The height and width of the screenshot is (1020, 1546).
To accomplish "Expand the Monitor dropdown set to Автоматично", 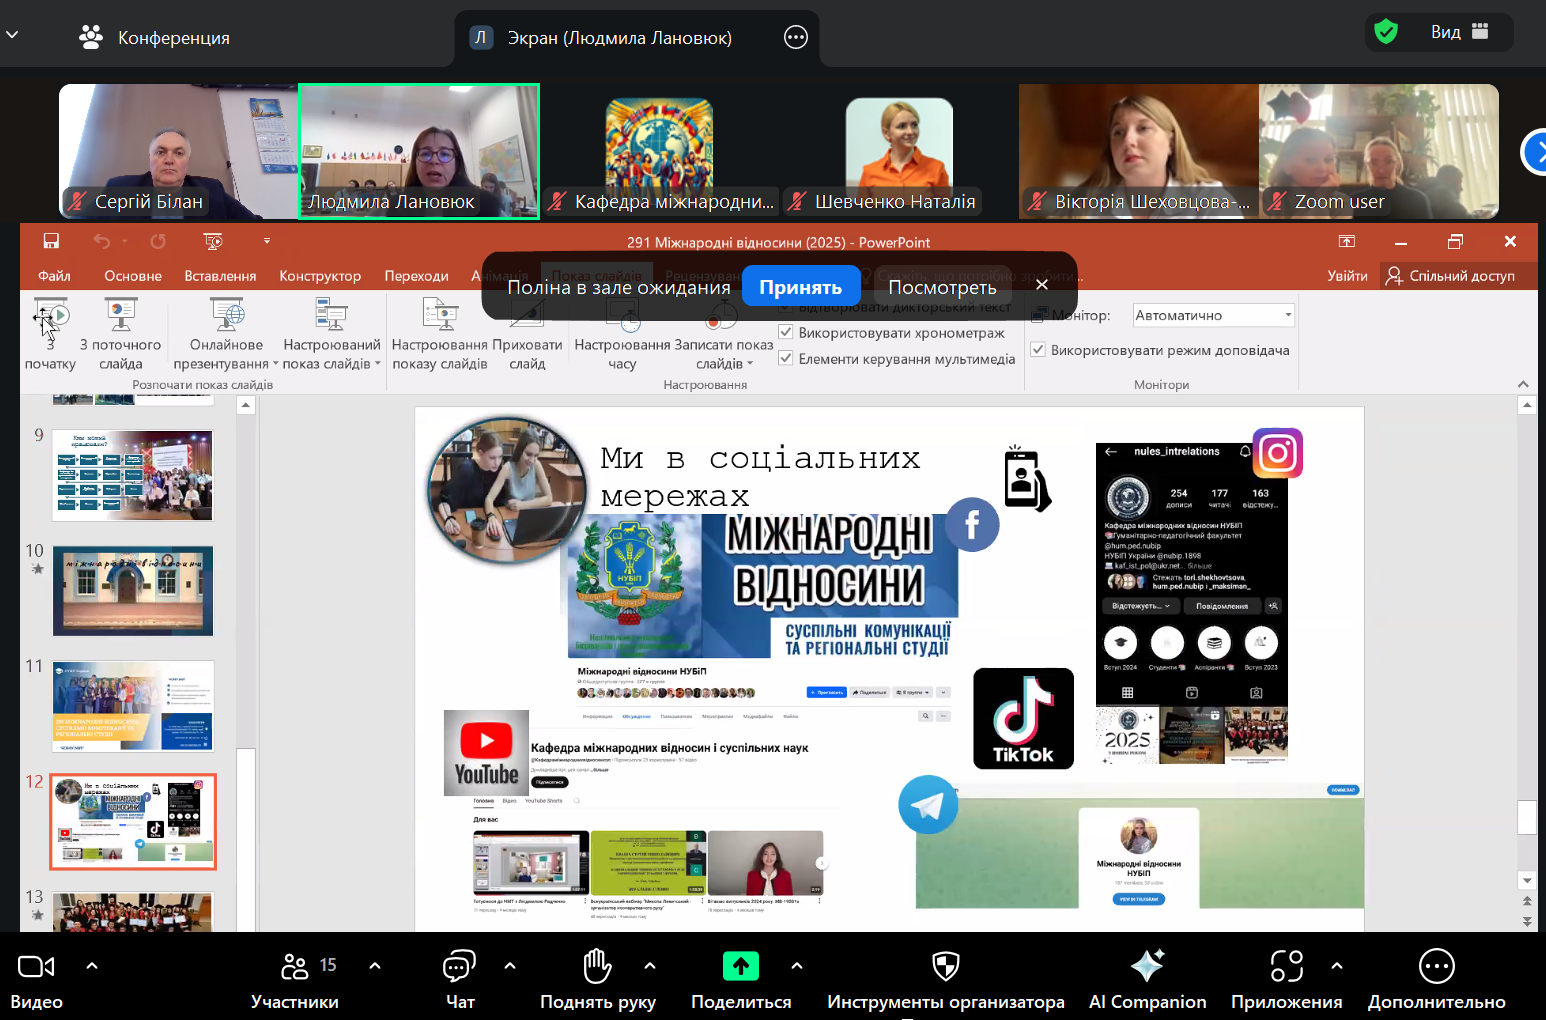I will point(1288,315).
